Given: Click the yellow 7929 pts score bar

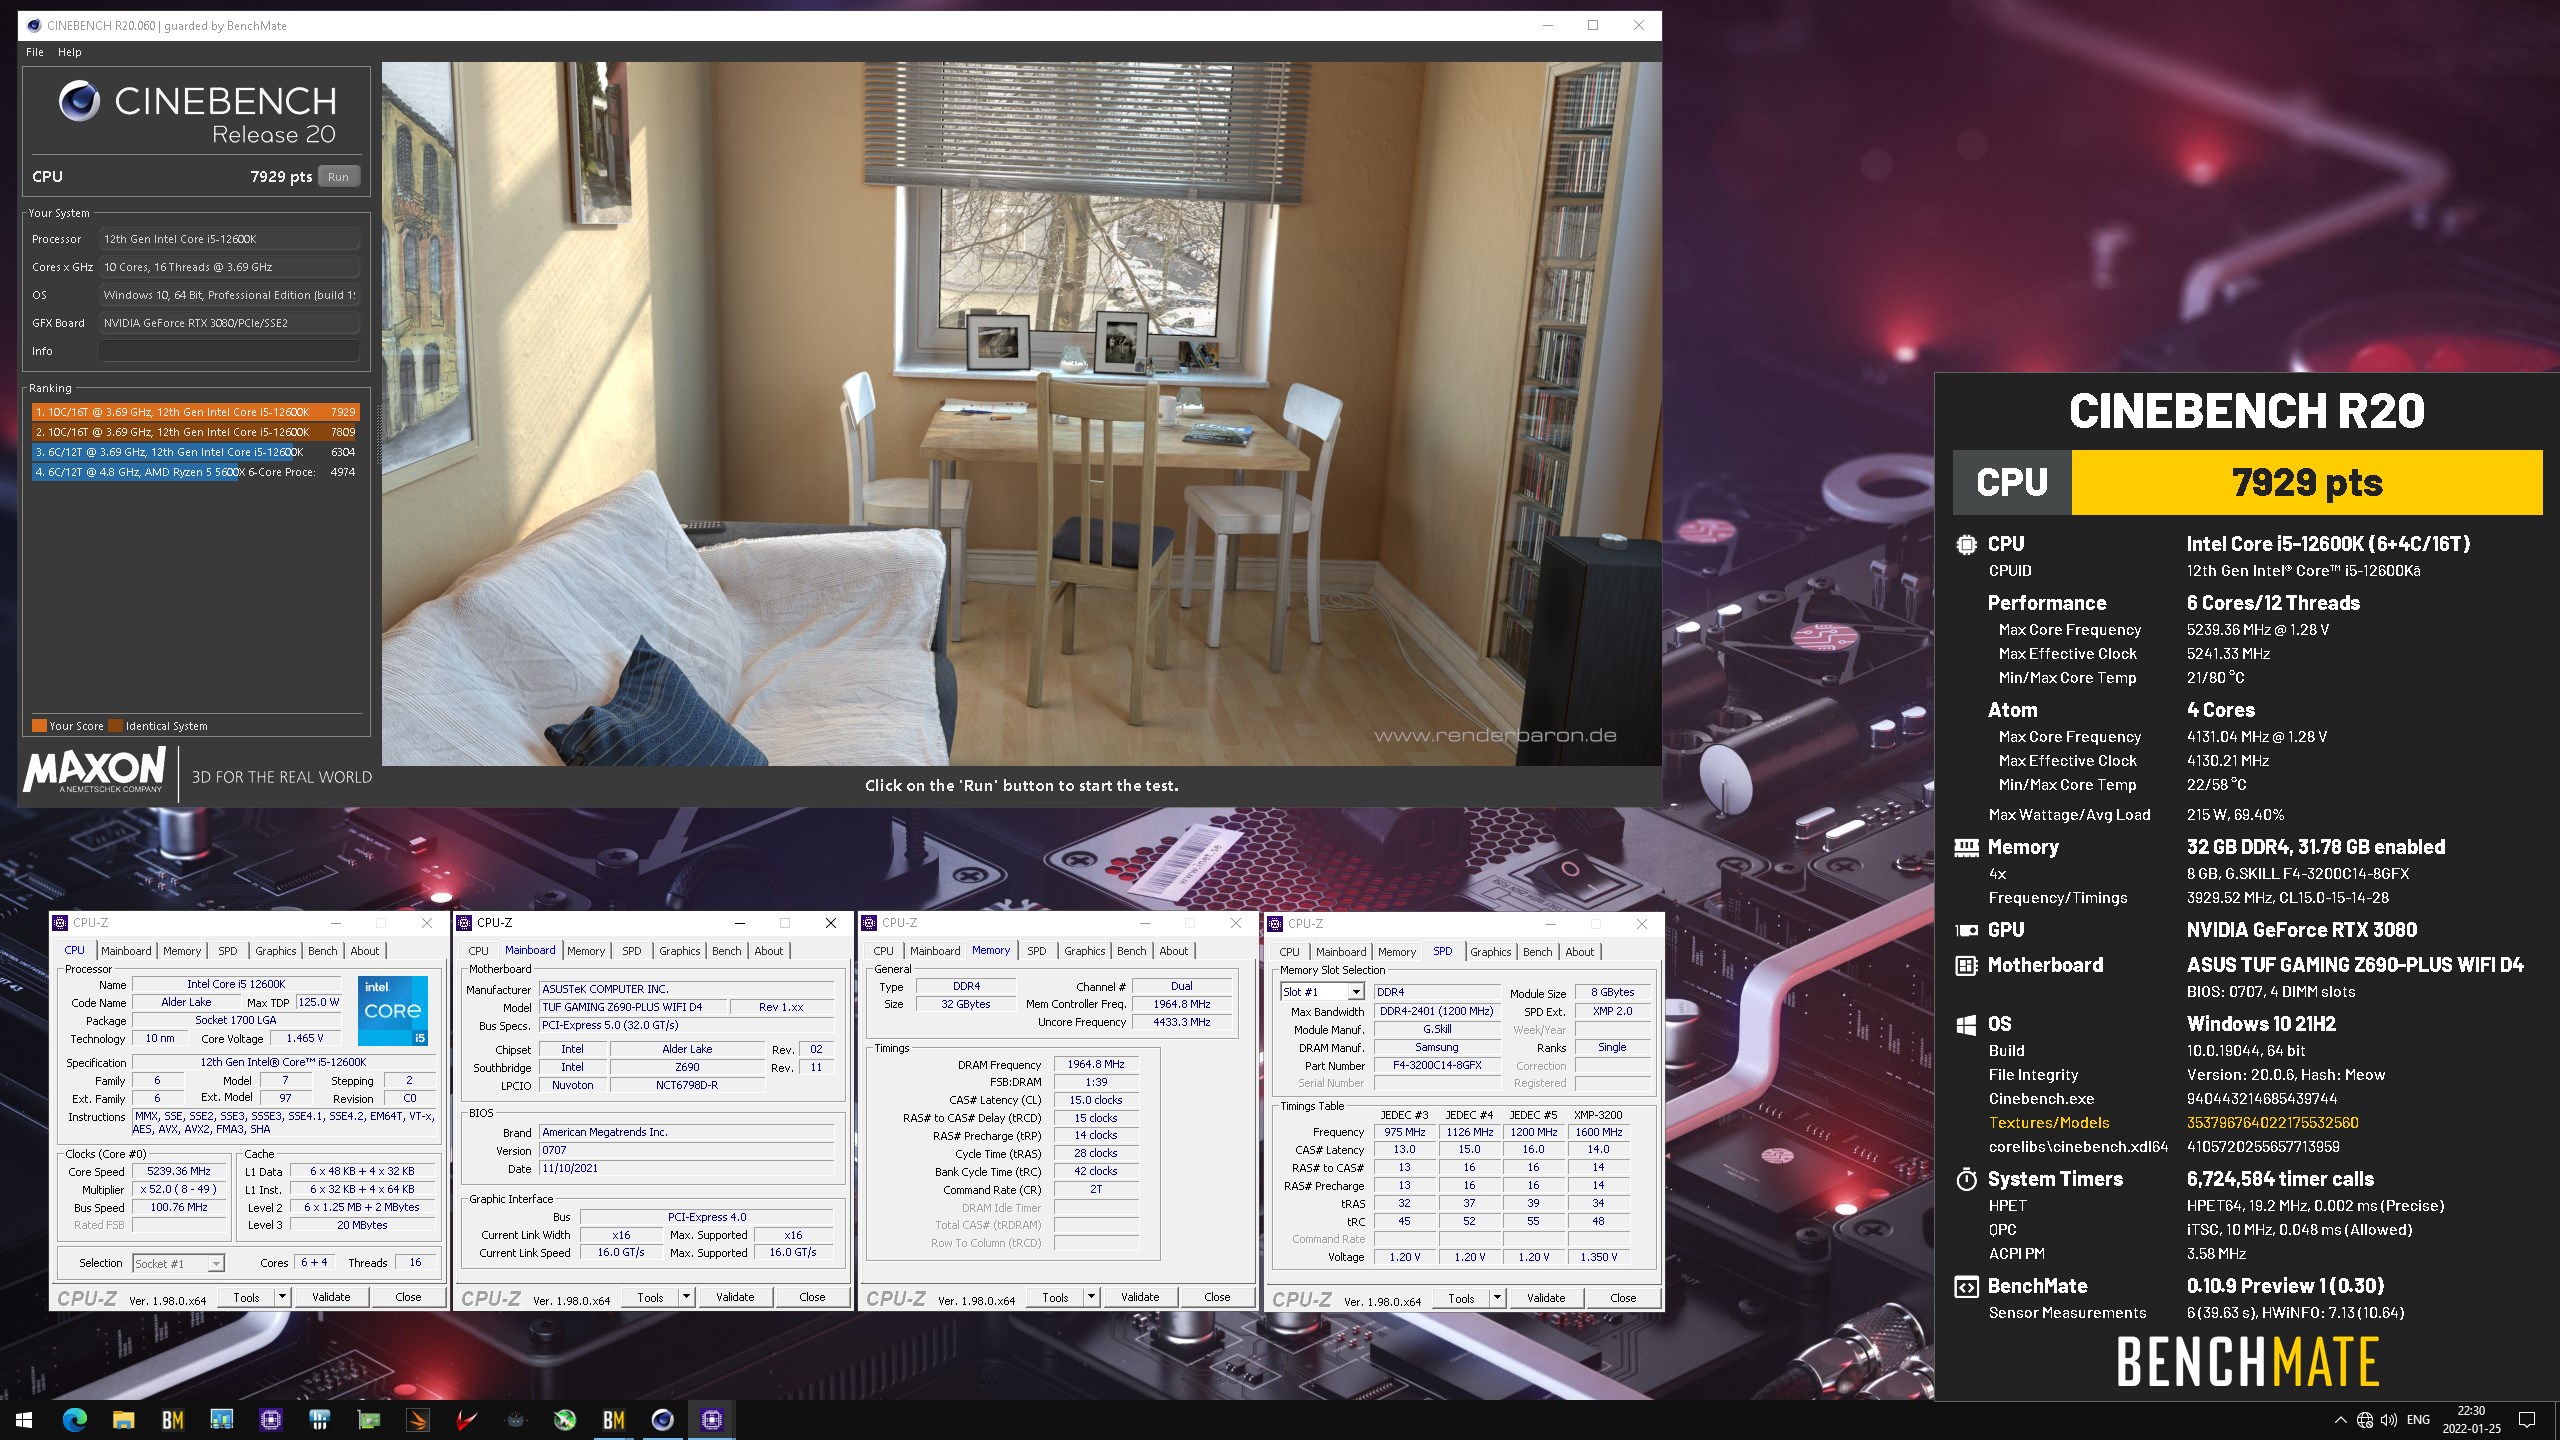Looking at the screenshot, I should tap(2307, 483).
